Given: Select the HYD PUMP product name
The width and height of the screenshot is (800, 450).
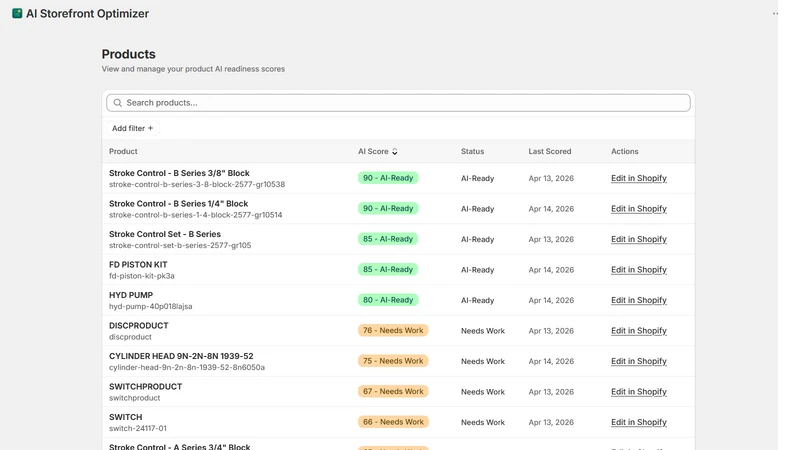Looking at the screenshot, I should [x=131, y=295].
